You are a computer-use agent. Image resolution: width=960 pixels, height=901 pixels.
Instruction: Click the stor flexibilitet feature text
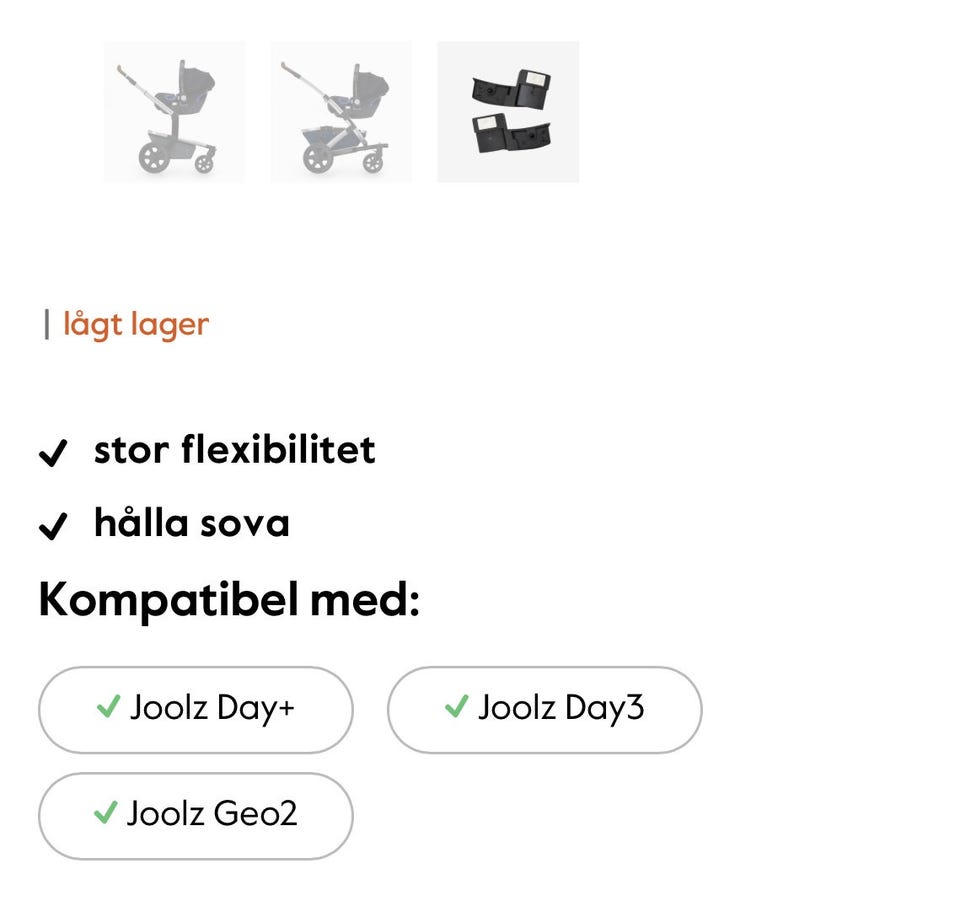pos(234,450)
